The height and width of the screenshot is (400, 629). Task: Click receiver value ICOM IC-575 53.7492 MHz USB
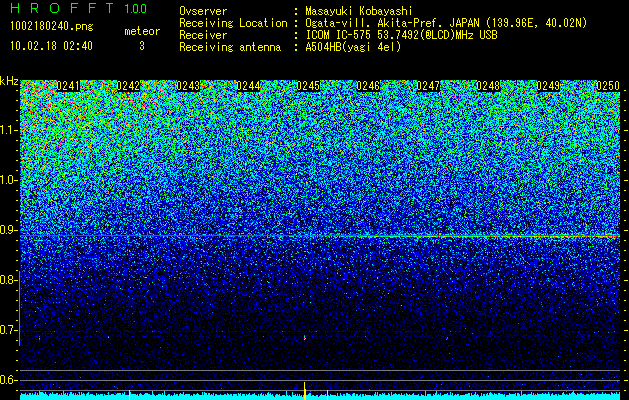pos(401,35)
